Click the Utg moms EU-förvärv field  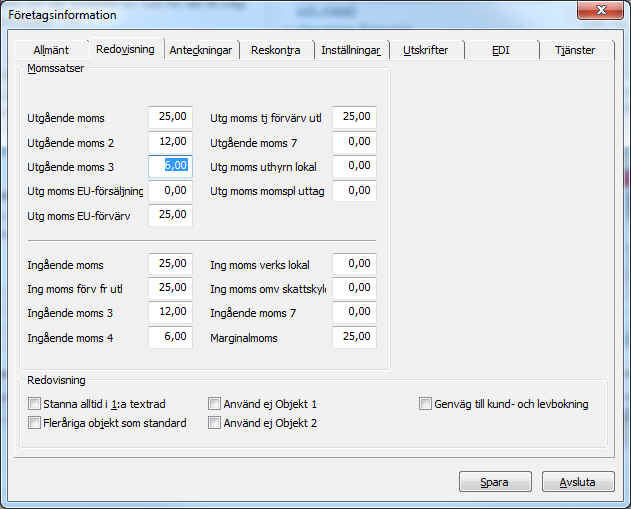[170, 215]
